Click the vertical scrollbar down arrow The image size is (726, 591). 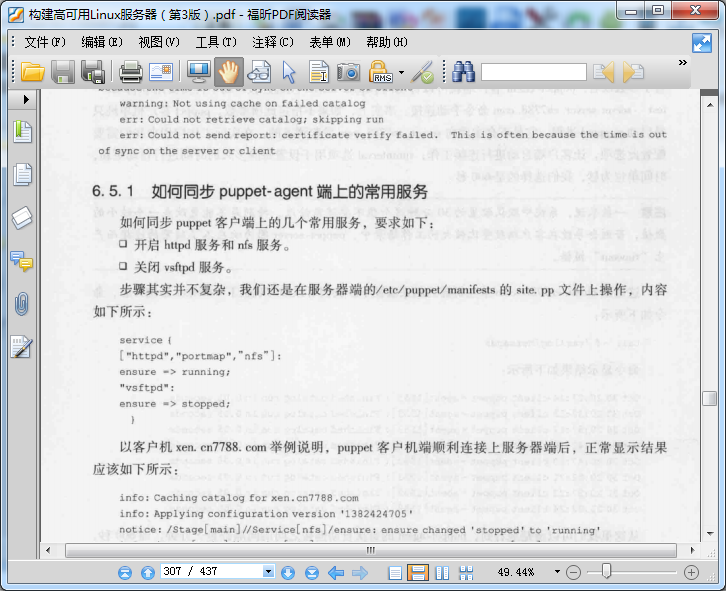click(710, 534)
